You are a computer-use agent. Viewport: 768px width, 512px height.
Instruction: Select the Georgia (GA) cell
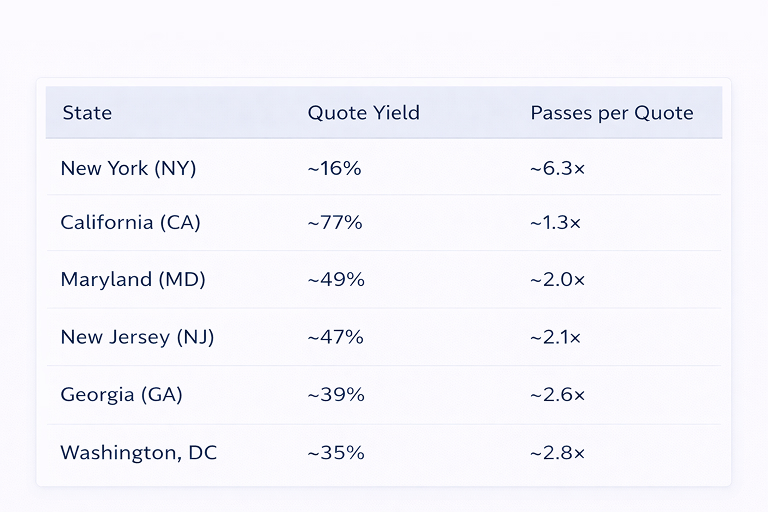(121, 395)
